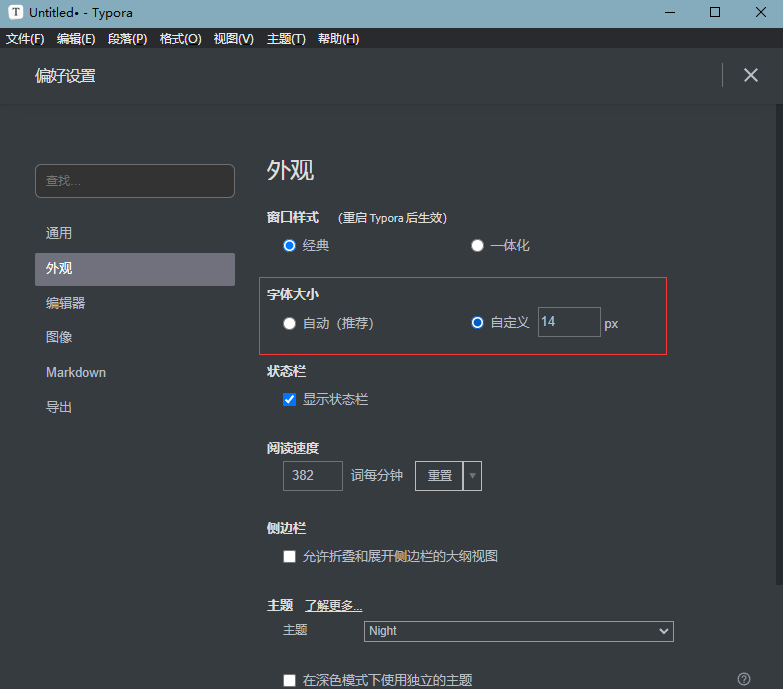Open the 帮助(H) menu

tap(339, 39)
